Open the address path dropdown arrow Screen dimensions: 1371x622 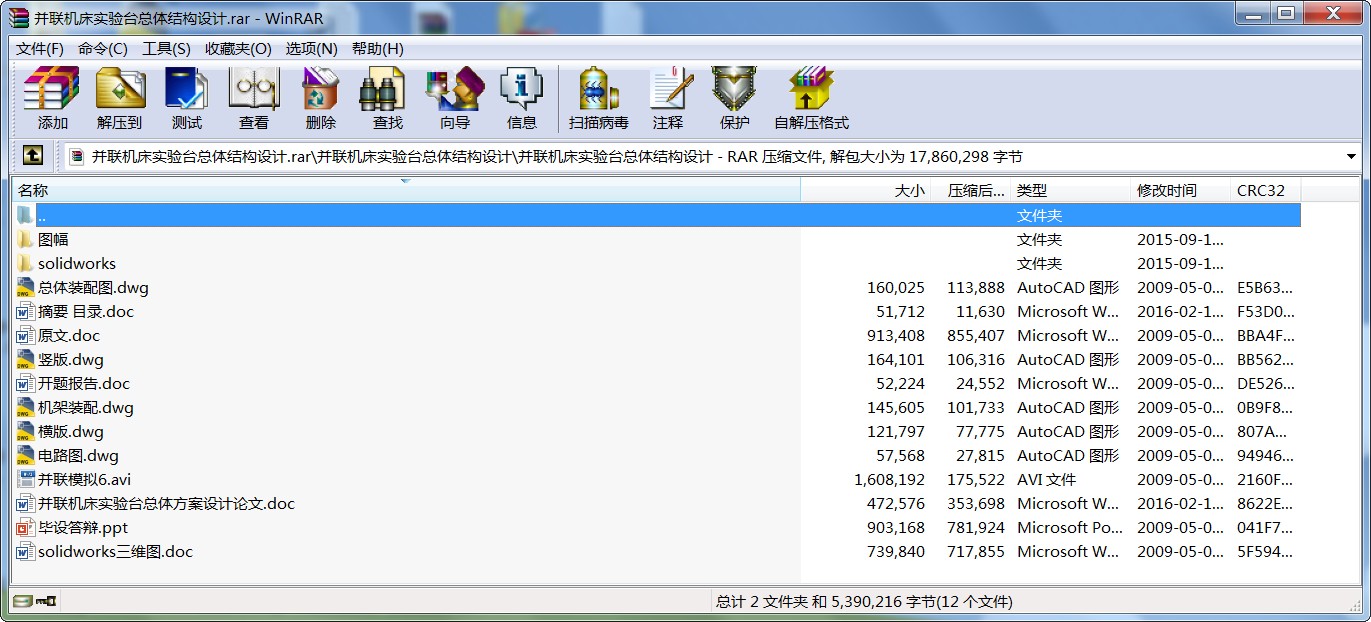point(1351,157)
